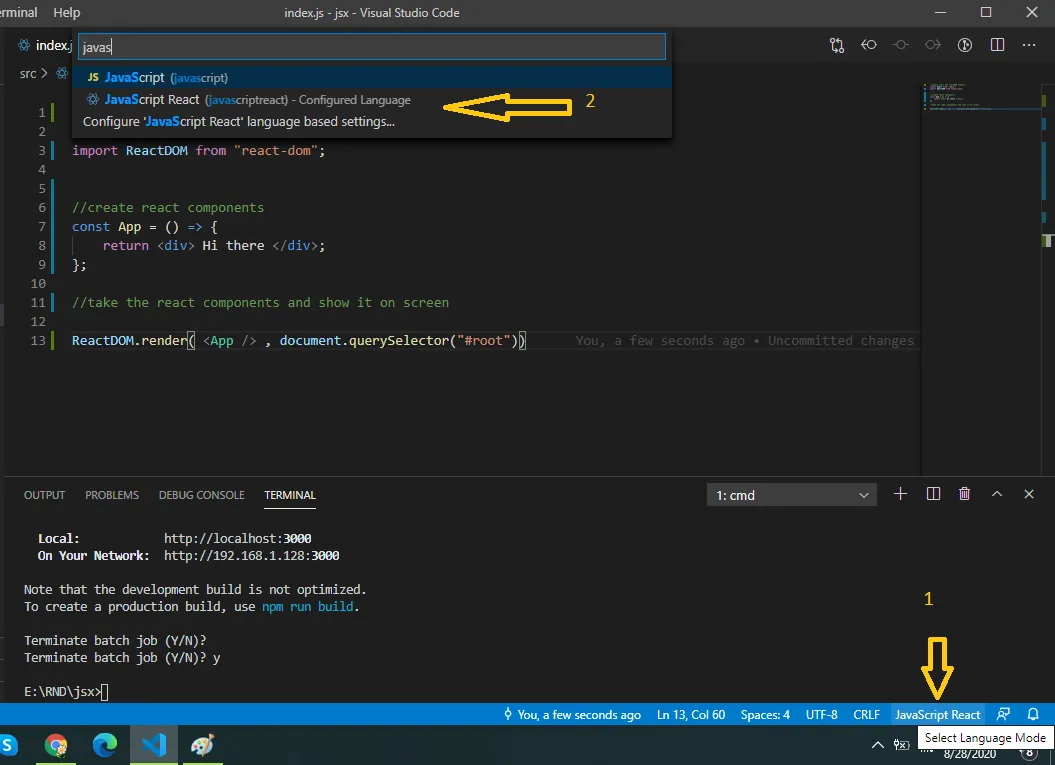Image resolution: width=1055 pixels, height=765 pixels.
Task: Click the src breadcrumb segment
Action: tap(28, 73)
